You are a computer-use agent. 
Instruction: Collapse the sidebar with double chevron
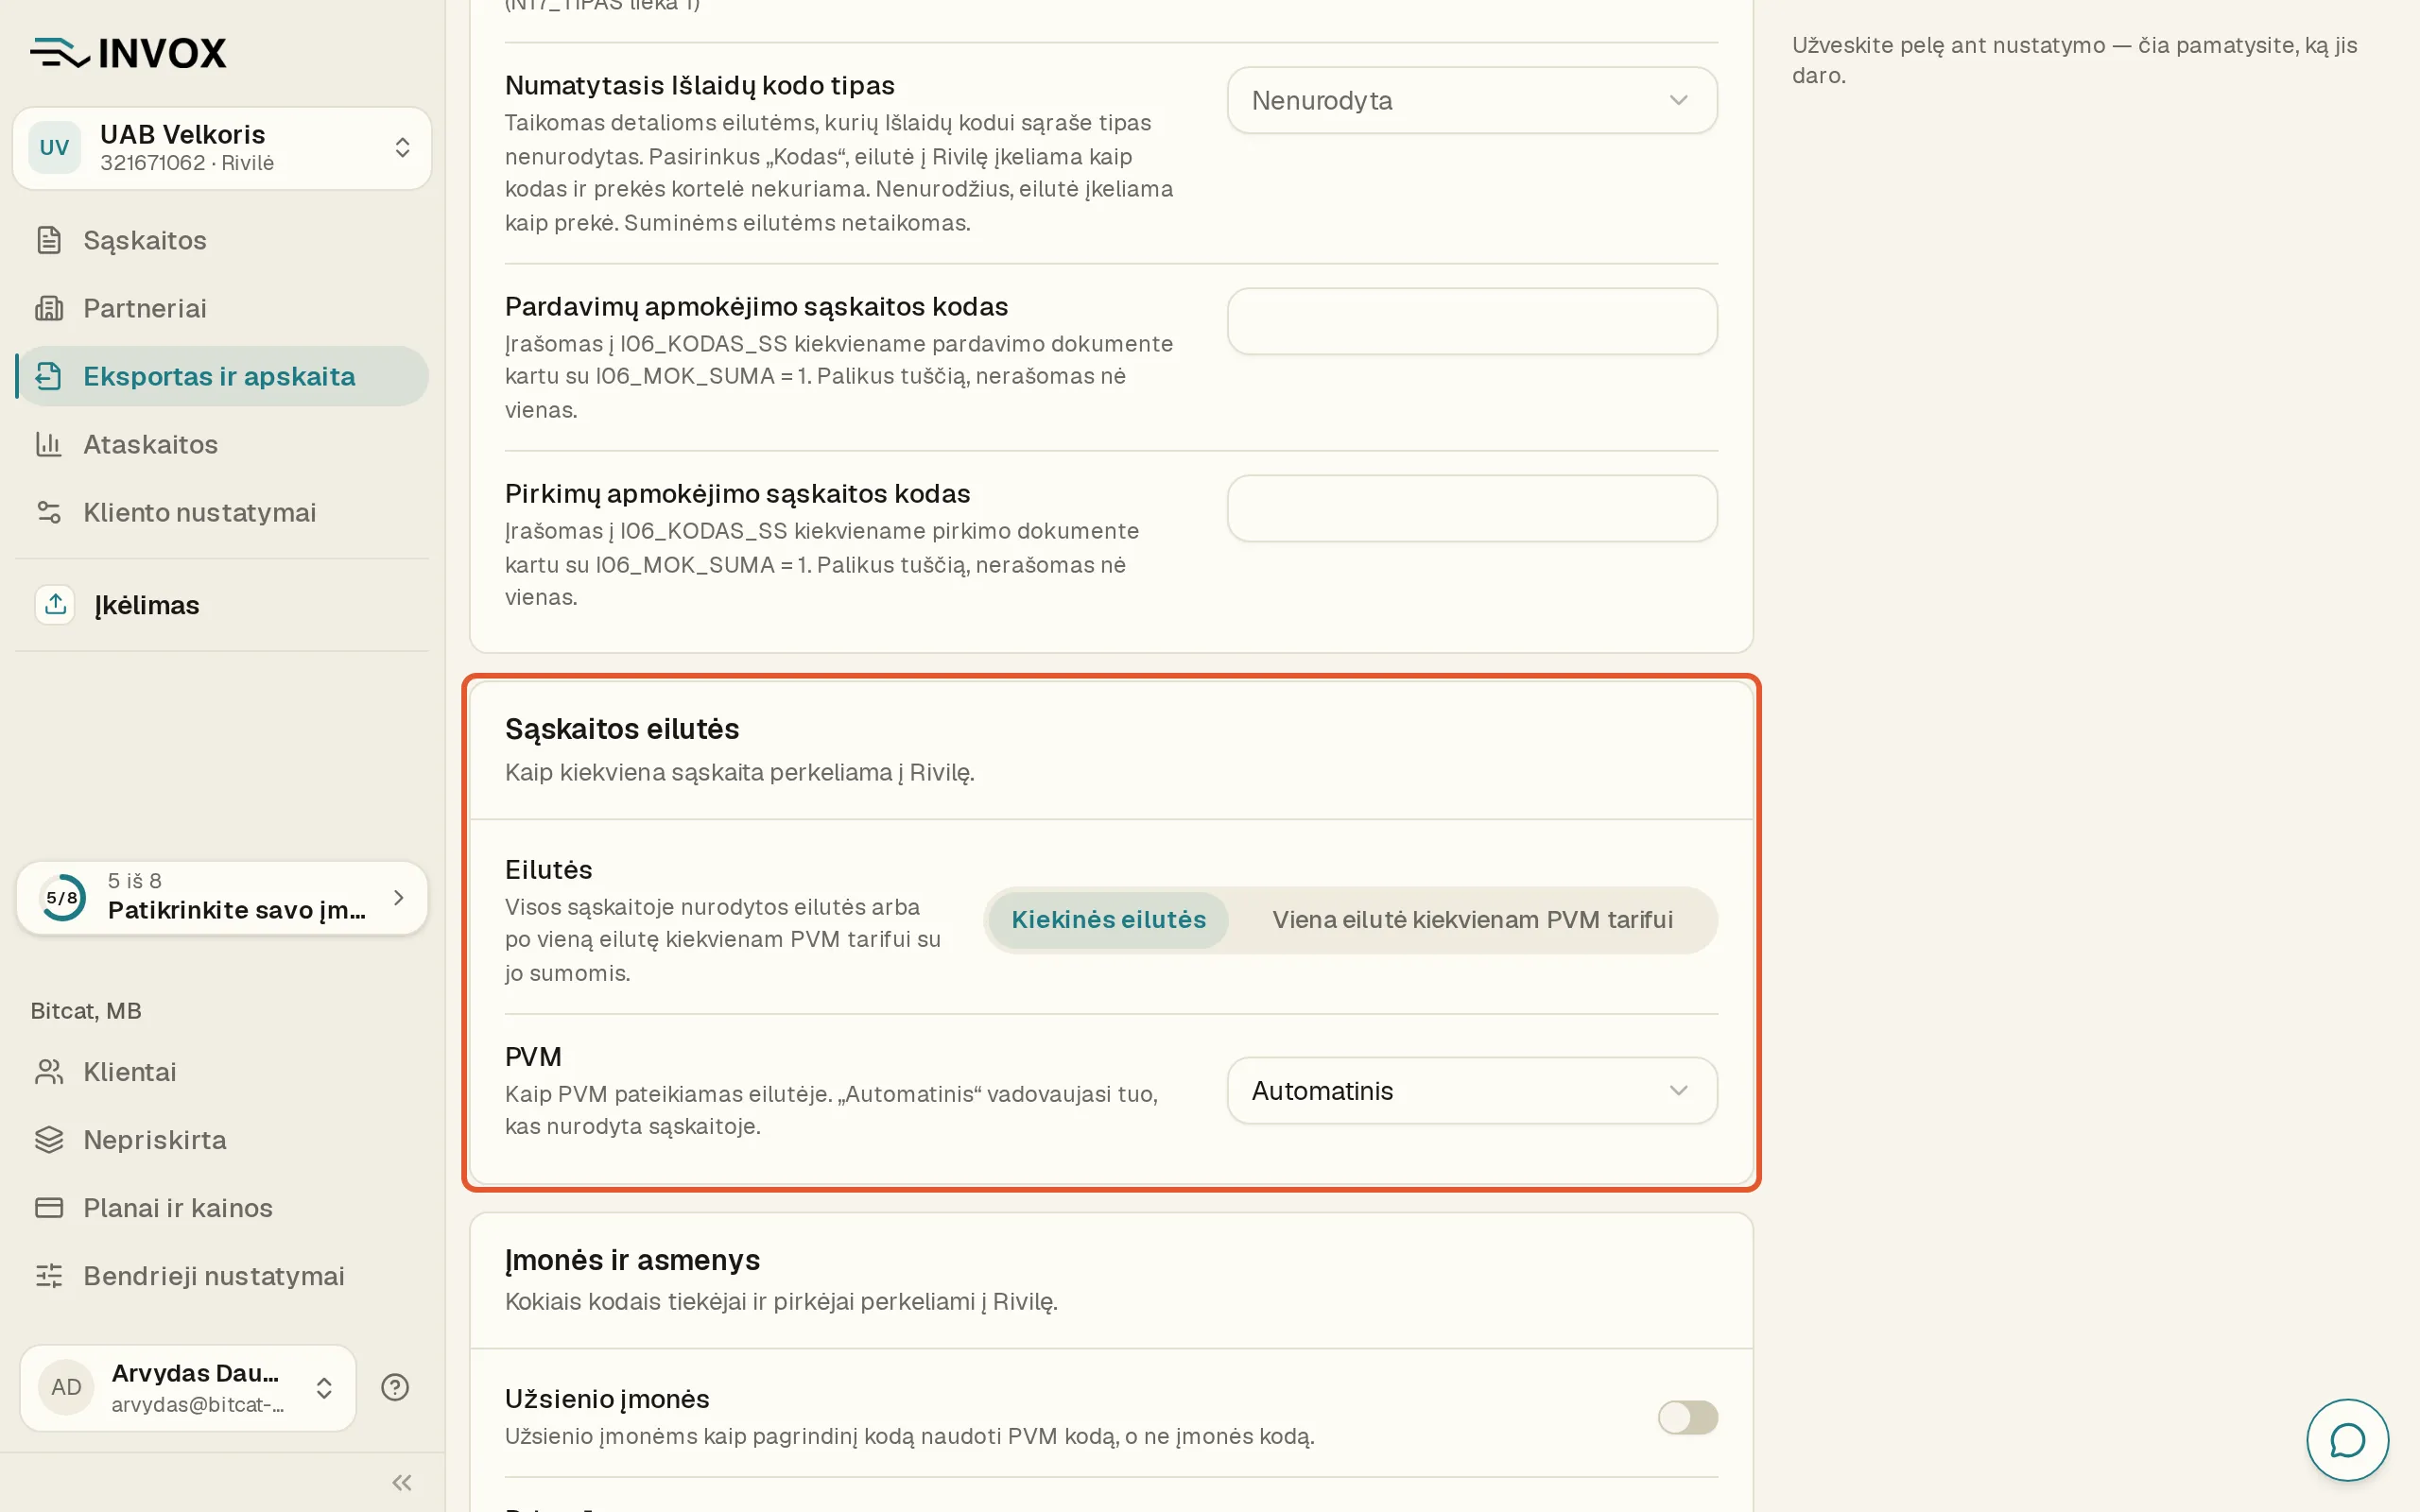(x=402, y=1482)
